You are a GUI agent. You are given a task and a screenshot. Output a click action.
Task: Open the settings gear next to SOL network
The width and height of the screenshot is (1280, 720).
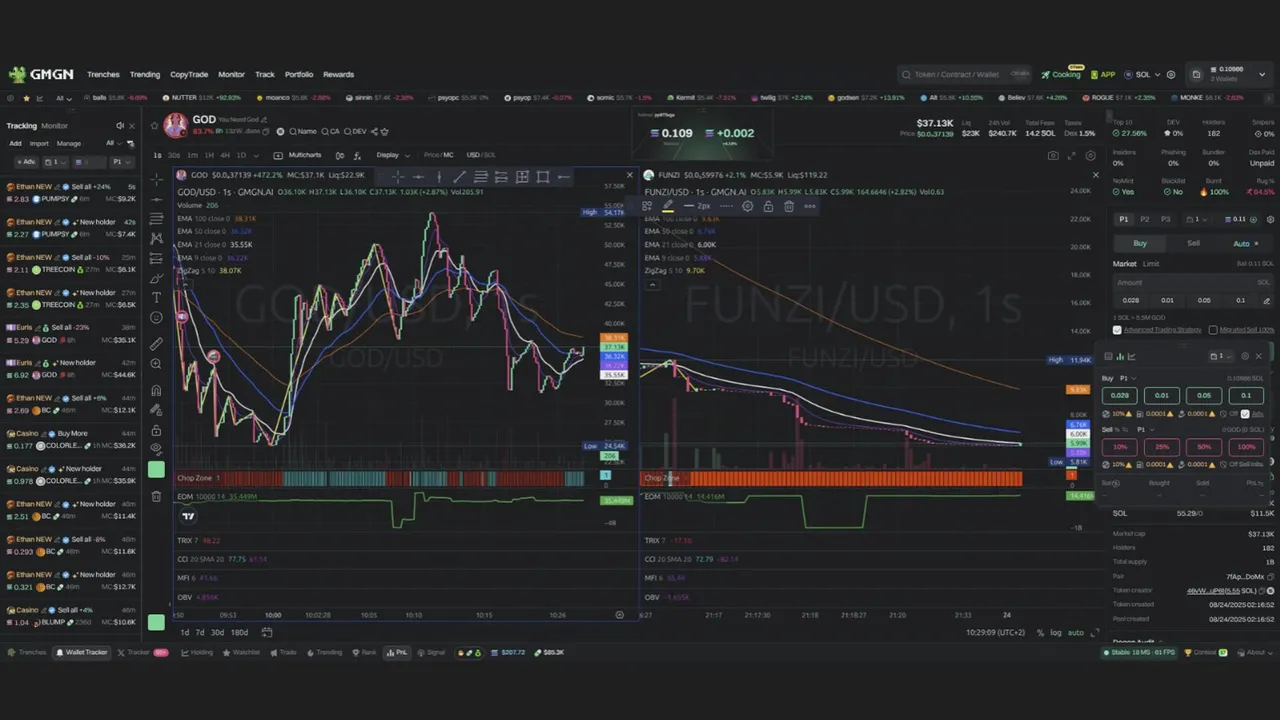tap(1170, 74)
